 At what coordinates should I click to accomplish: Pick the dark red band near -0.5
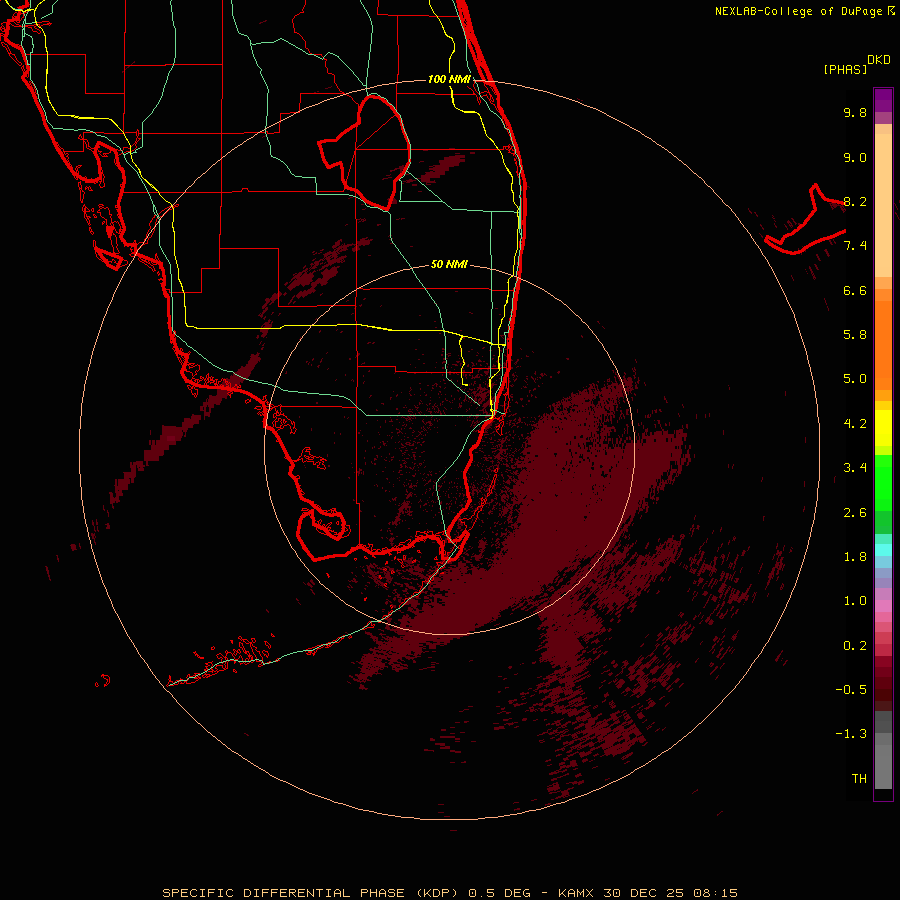pos(883,689)
